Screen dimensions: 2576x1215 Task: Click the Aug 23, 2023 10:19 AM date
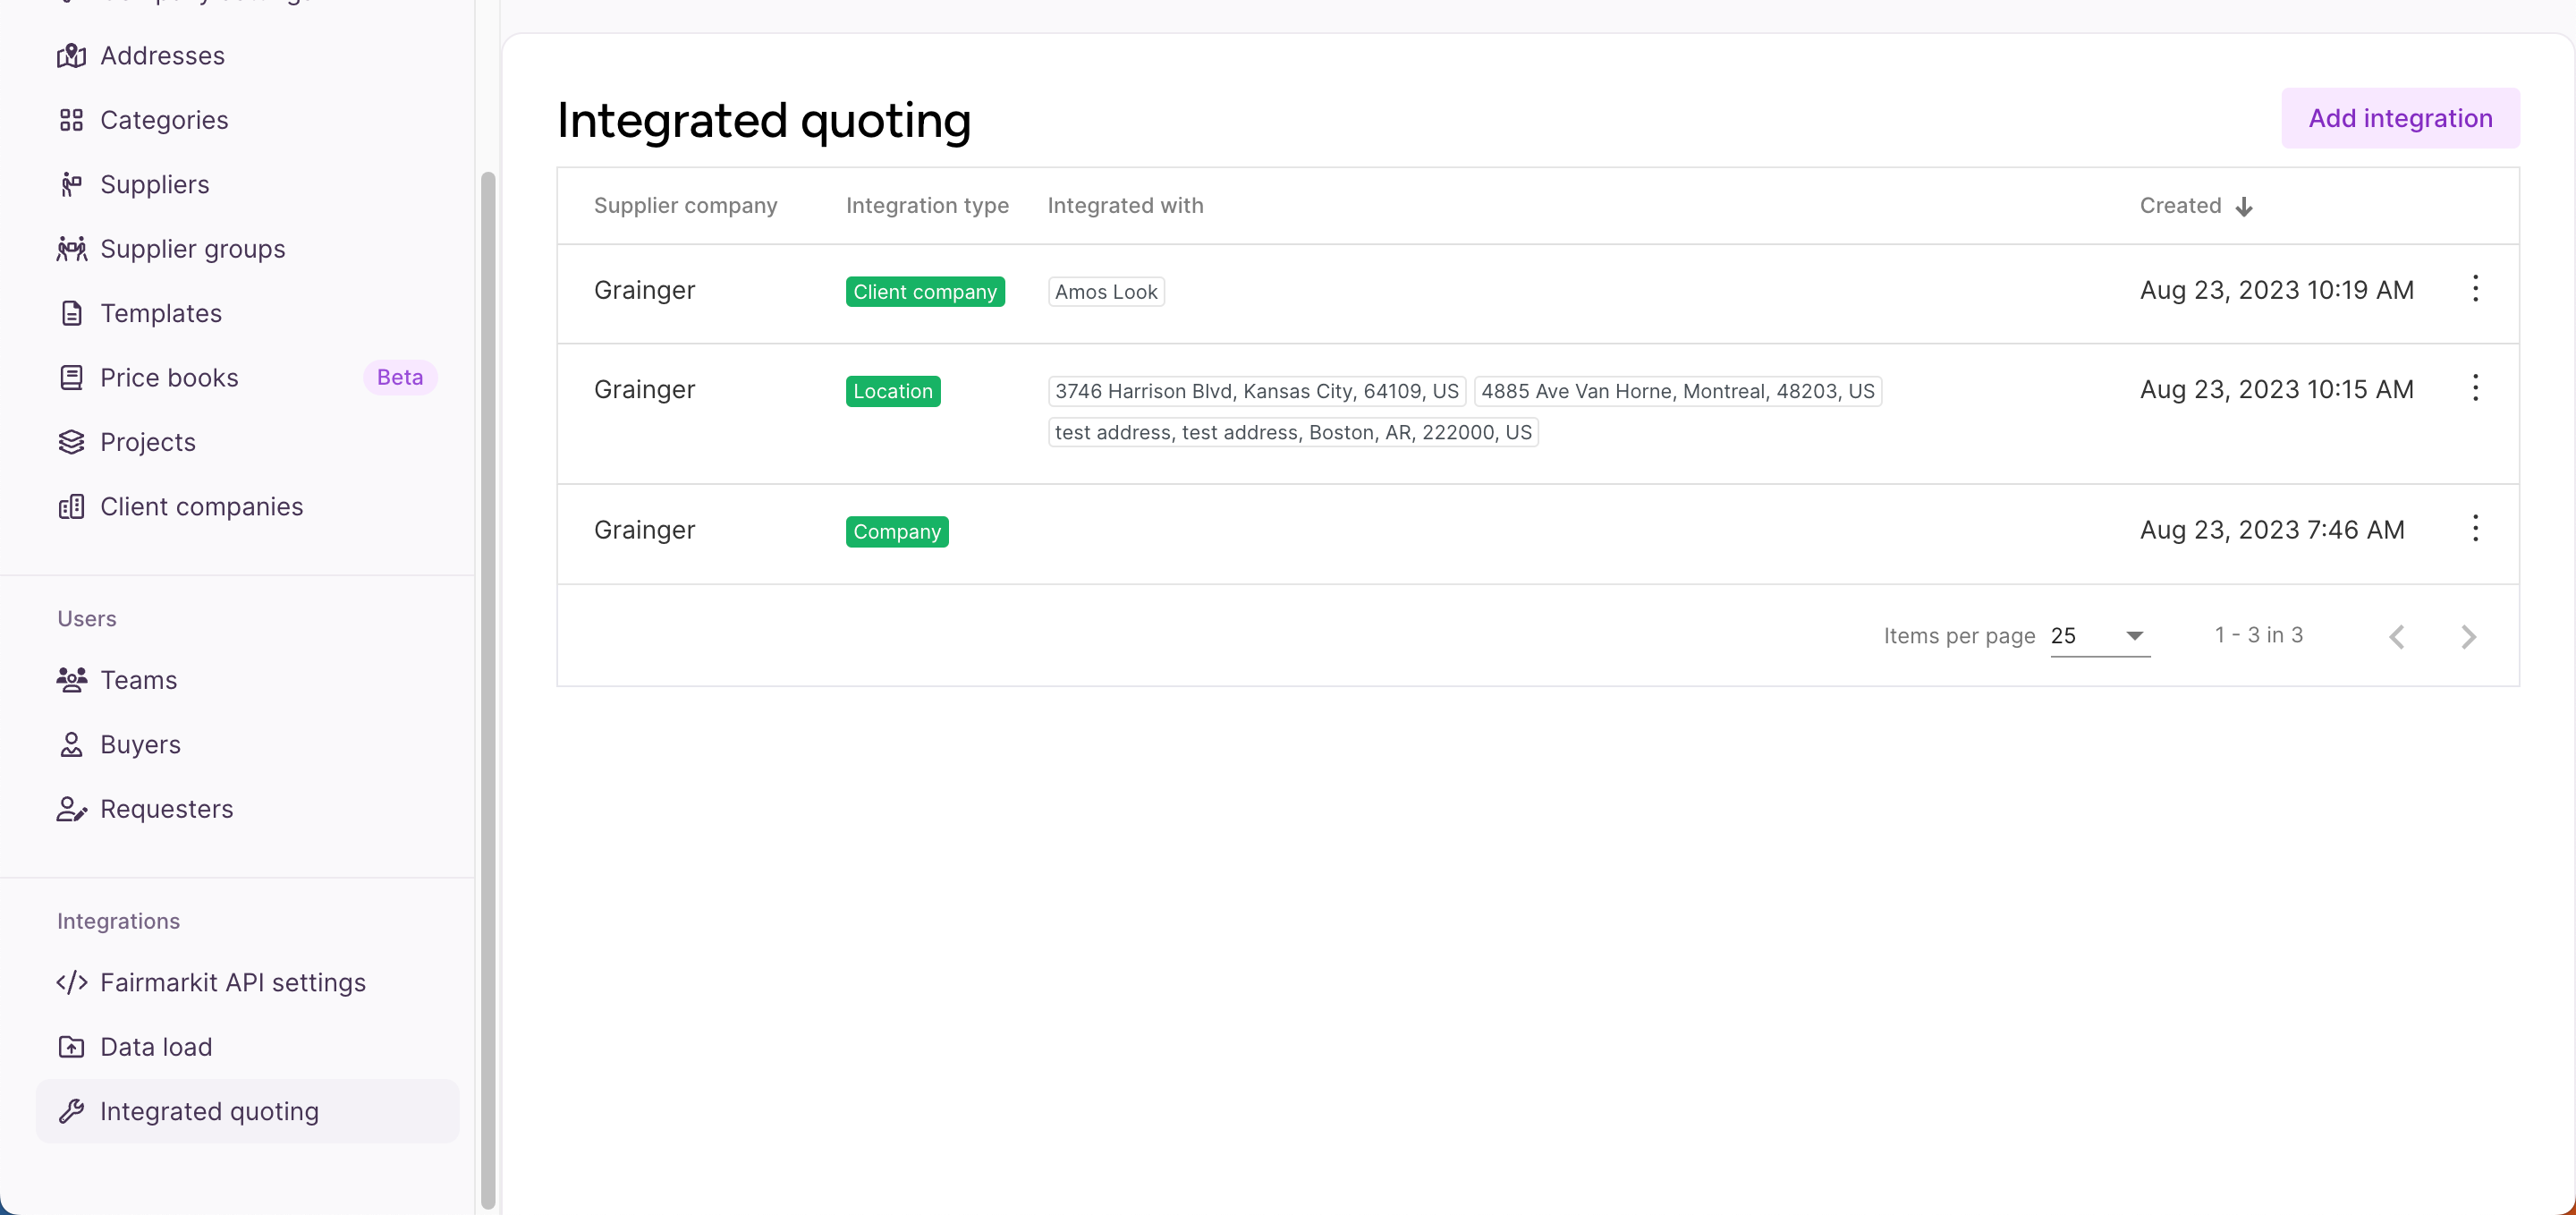(2277, 290)
